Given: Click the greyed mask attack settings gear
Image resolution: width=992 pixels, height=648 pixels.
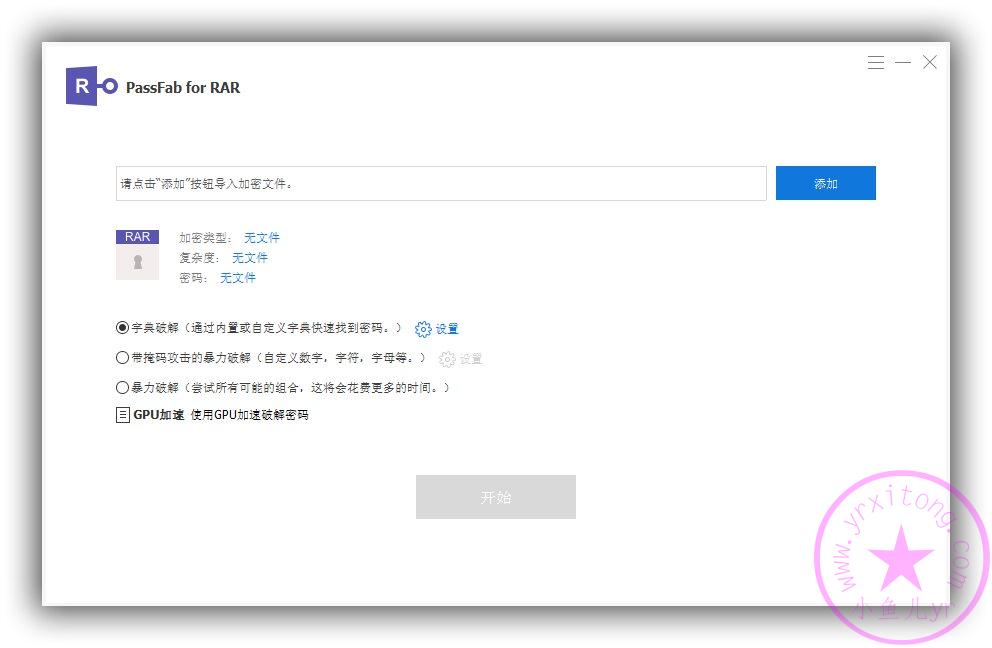Looking at the screenshot, I should 447,359.
